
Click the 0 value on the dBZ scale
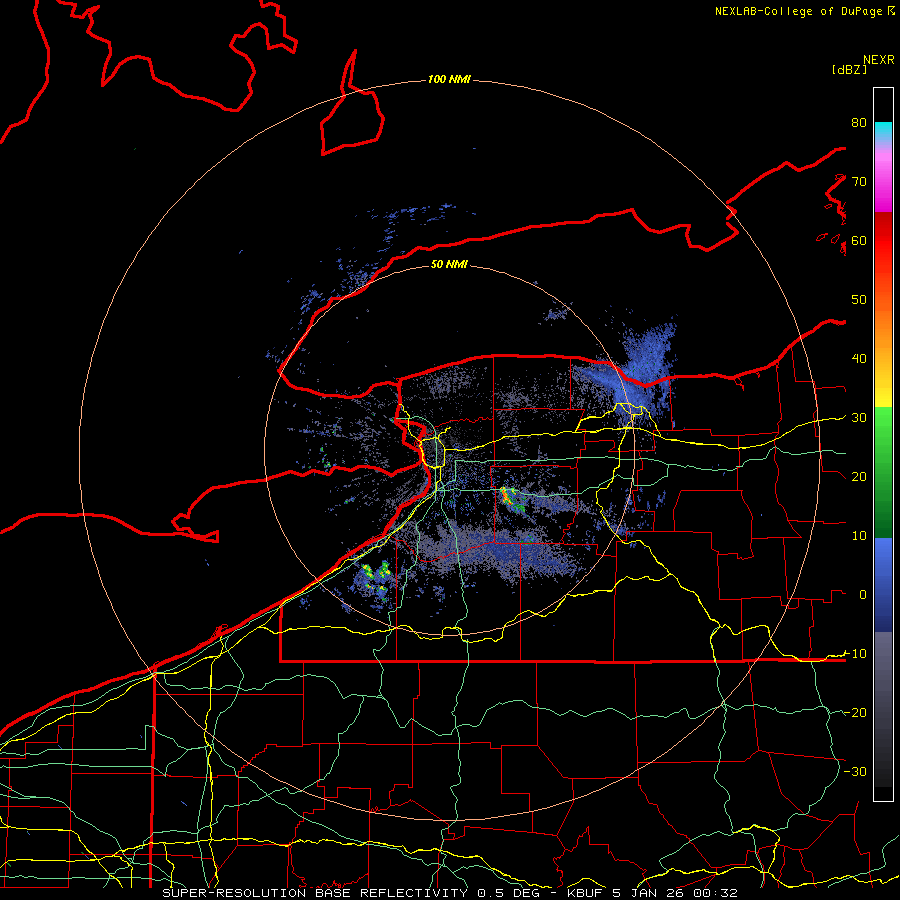863,595
